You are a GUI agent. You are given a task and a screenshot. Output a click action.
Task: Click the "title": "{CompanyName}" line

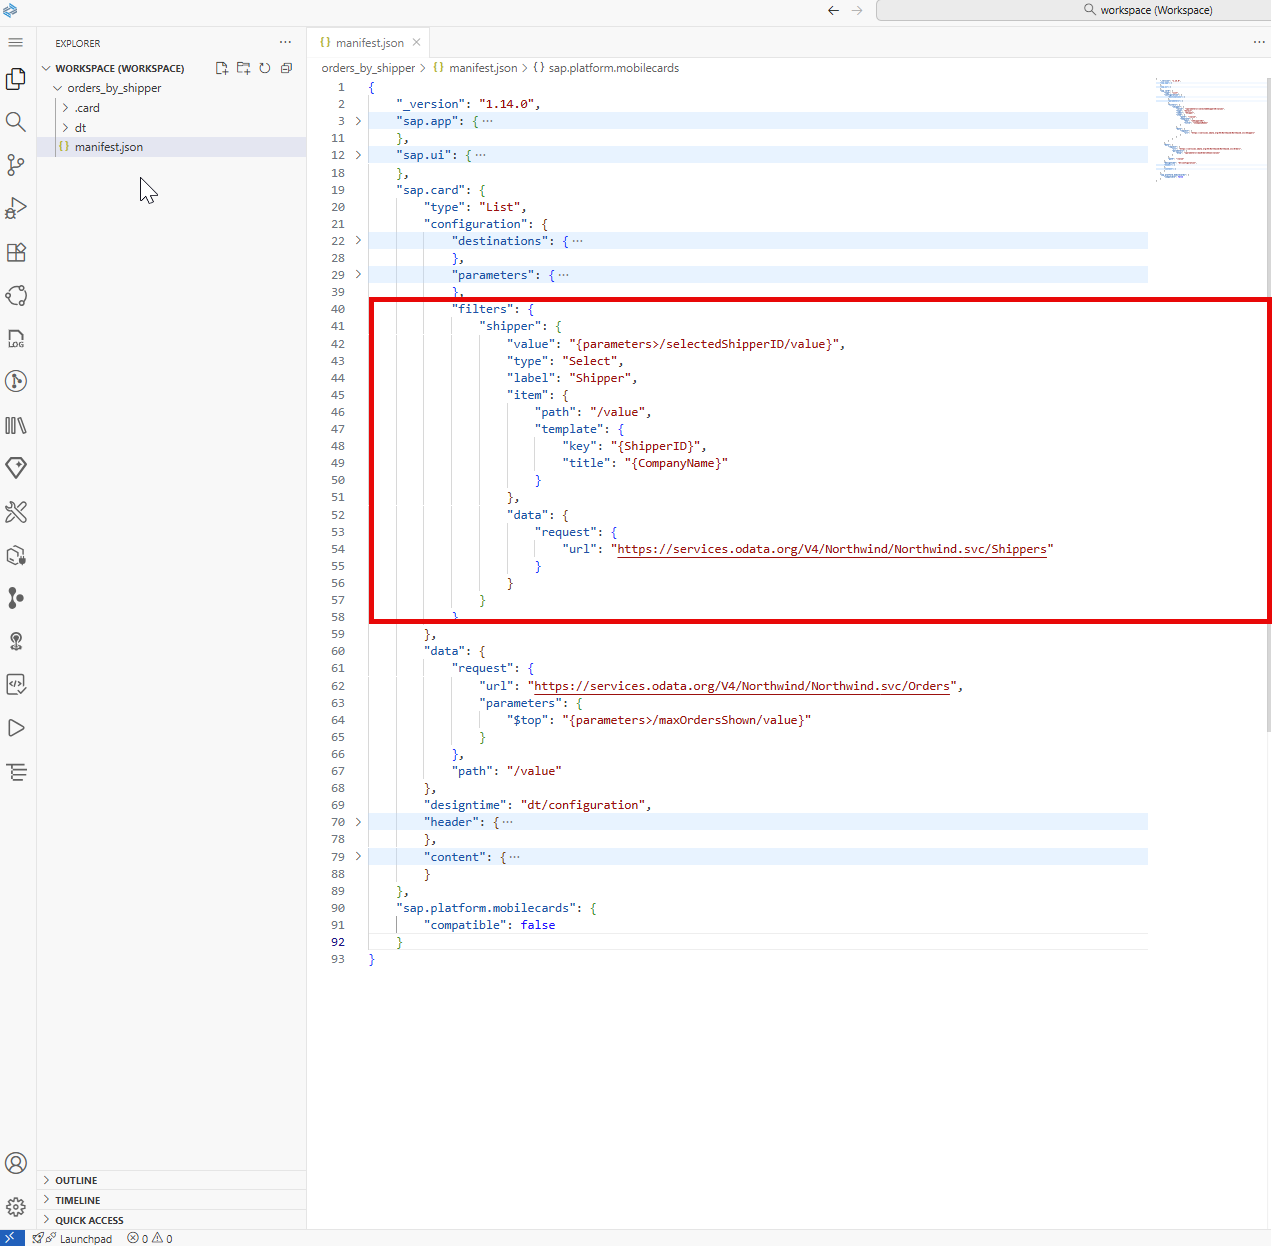[645, 463]
